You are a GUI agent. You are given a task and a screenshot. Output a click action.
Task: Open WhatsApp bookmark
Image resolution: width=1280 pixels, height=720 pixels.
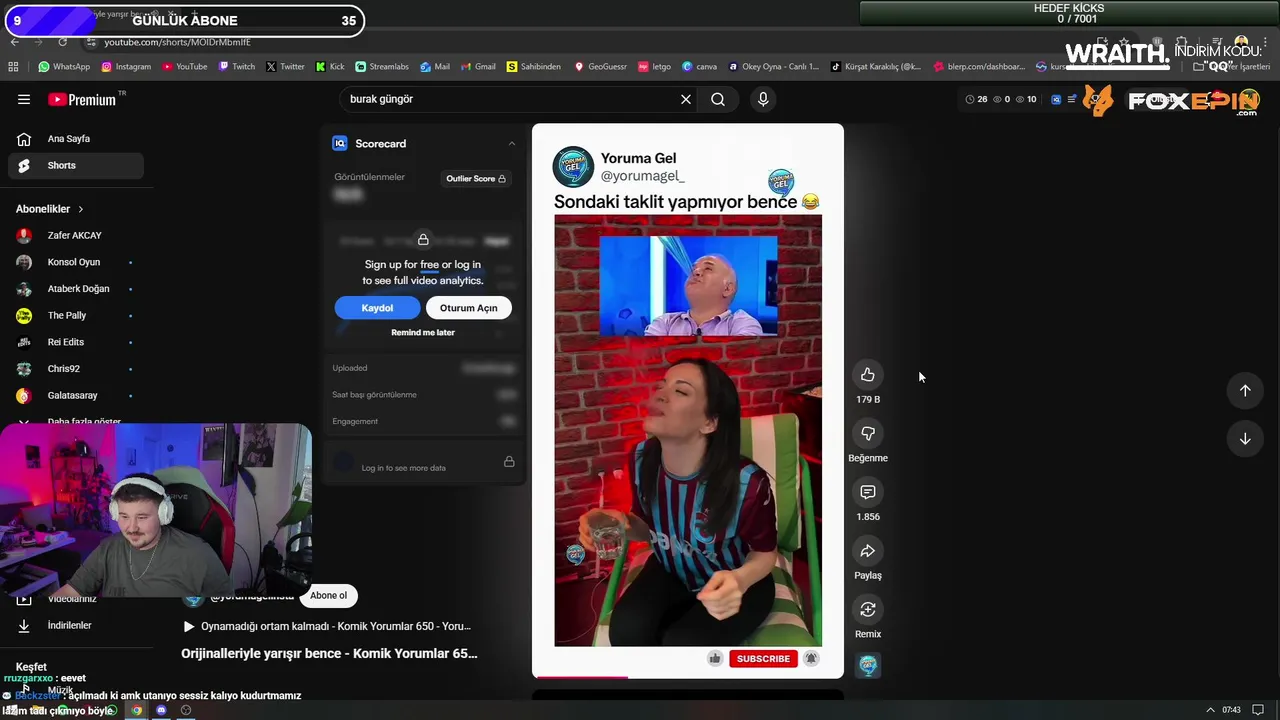pos(64,67)
